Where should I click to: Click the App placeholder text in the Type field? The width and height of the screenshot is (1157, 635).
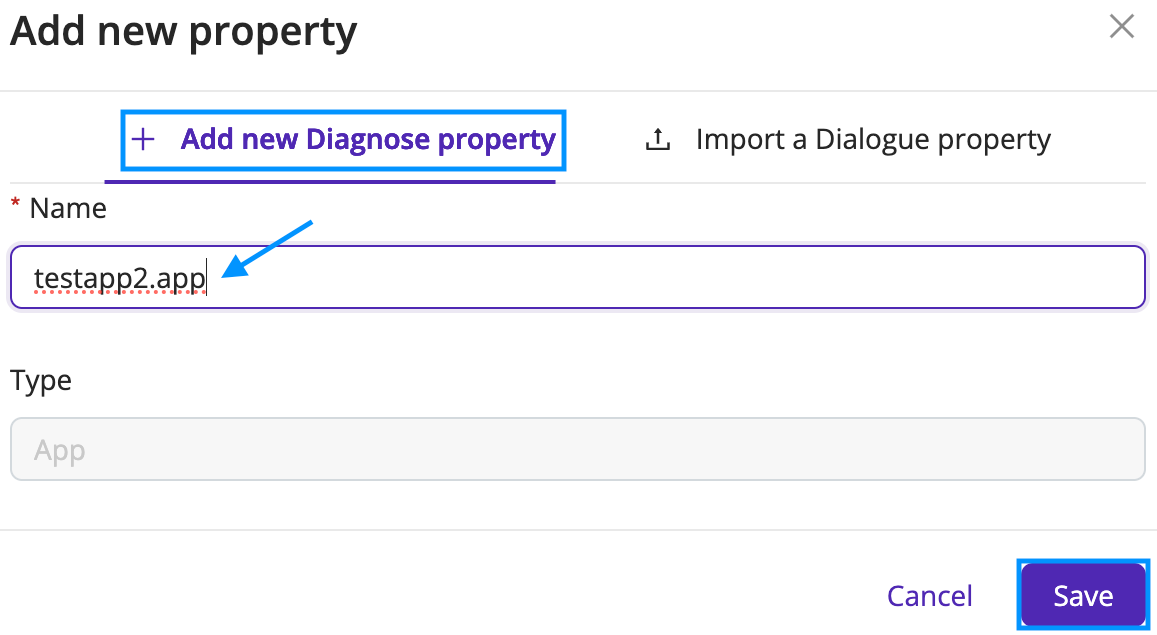point(60,451)
